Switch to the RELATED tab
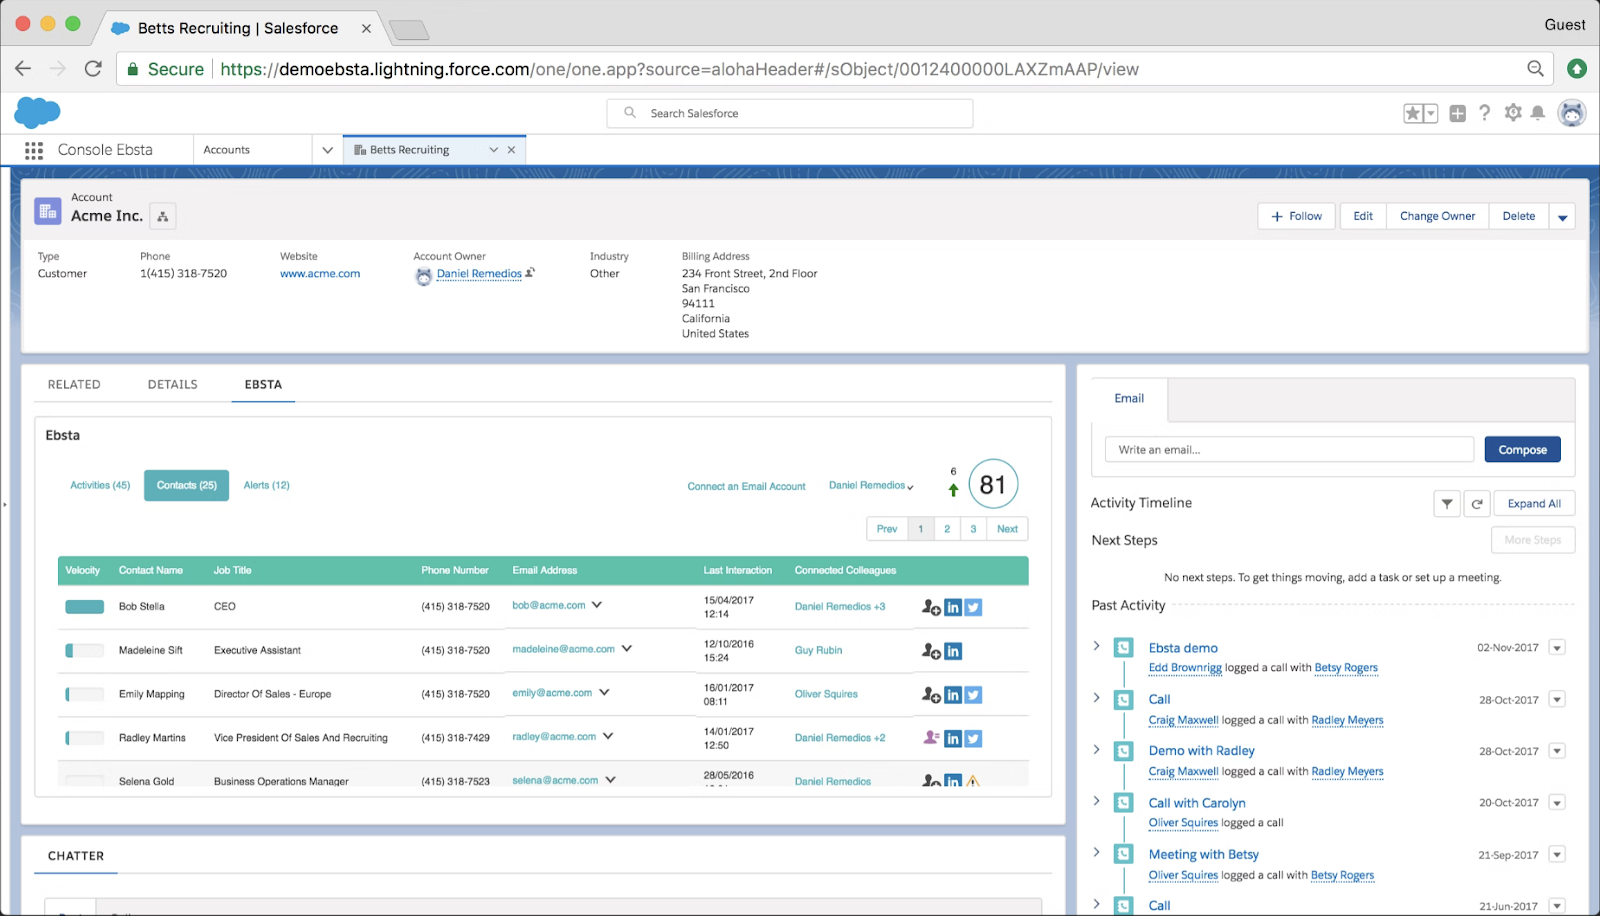The width and height of the screenshot is (1600, 916). [x=74, y=385]
